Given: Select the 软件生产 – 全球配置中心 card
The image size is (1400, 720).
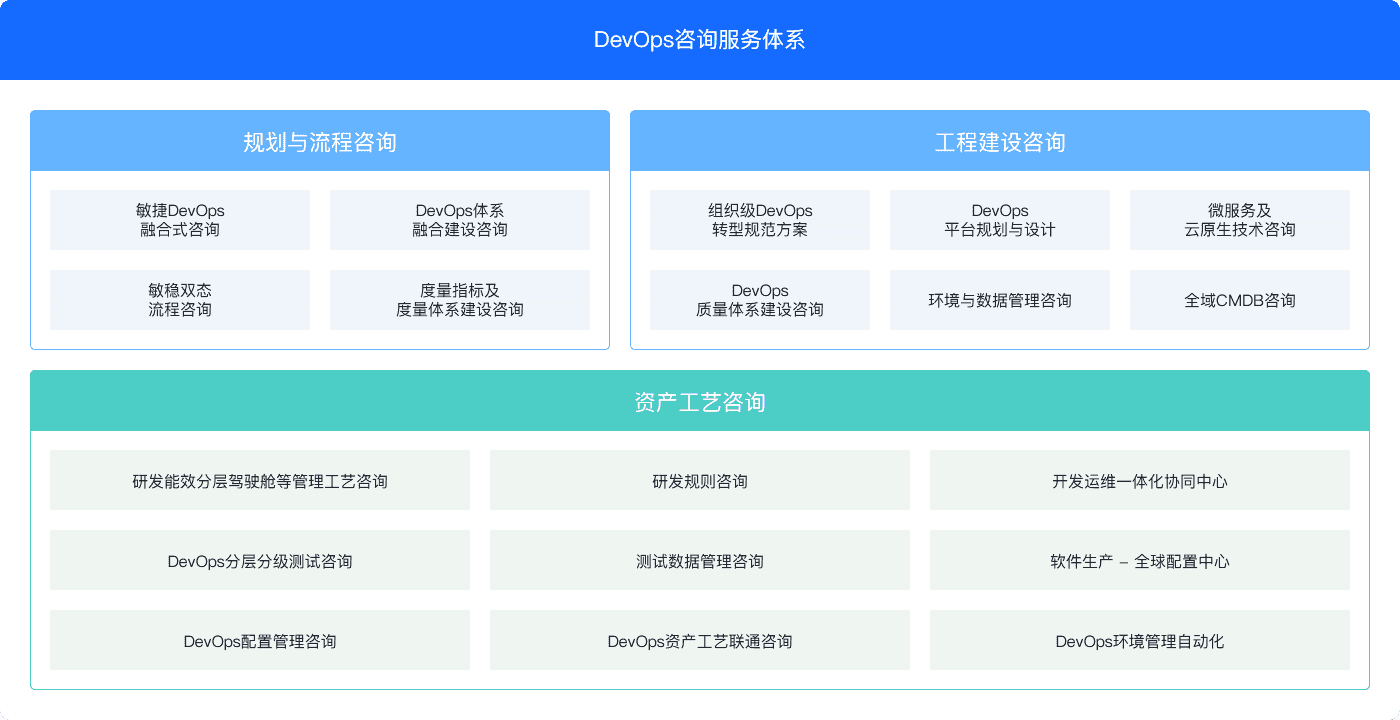Looking at the screenshot, I should point(1139,560).
